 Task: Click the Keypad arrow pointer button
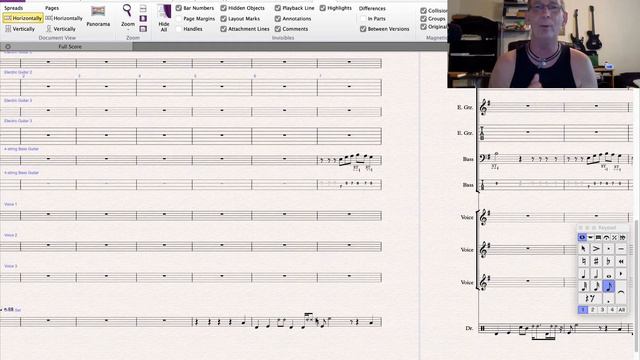584,249
